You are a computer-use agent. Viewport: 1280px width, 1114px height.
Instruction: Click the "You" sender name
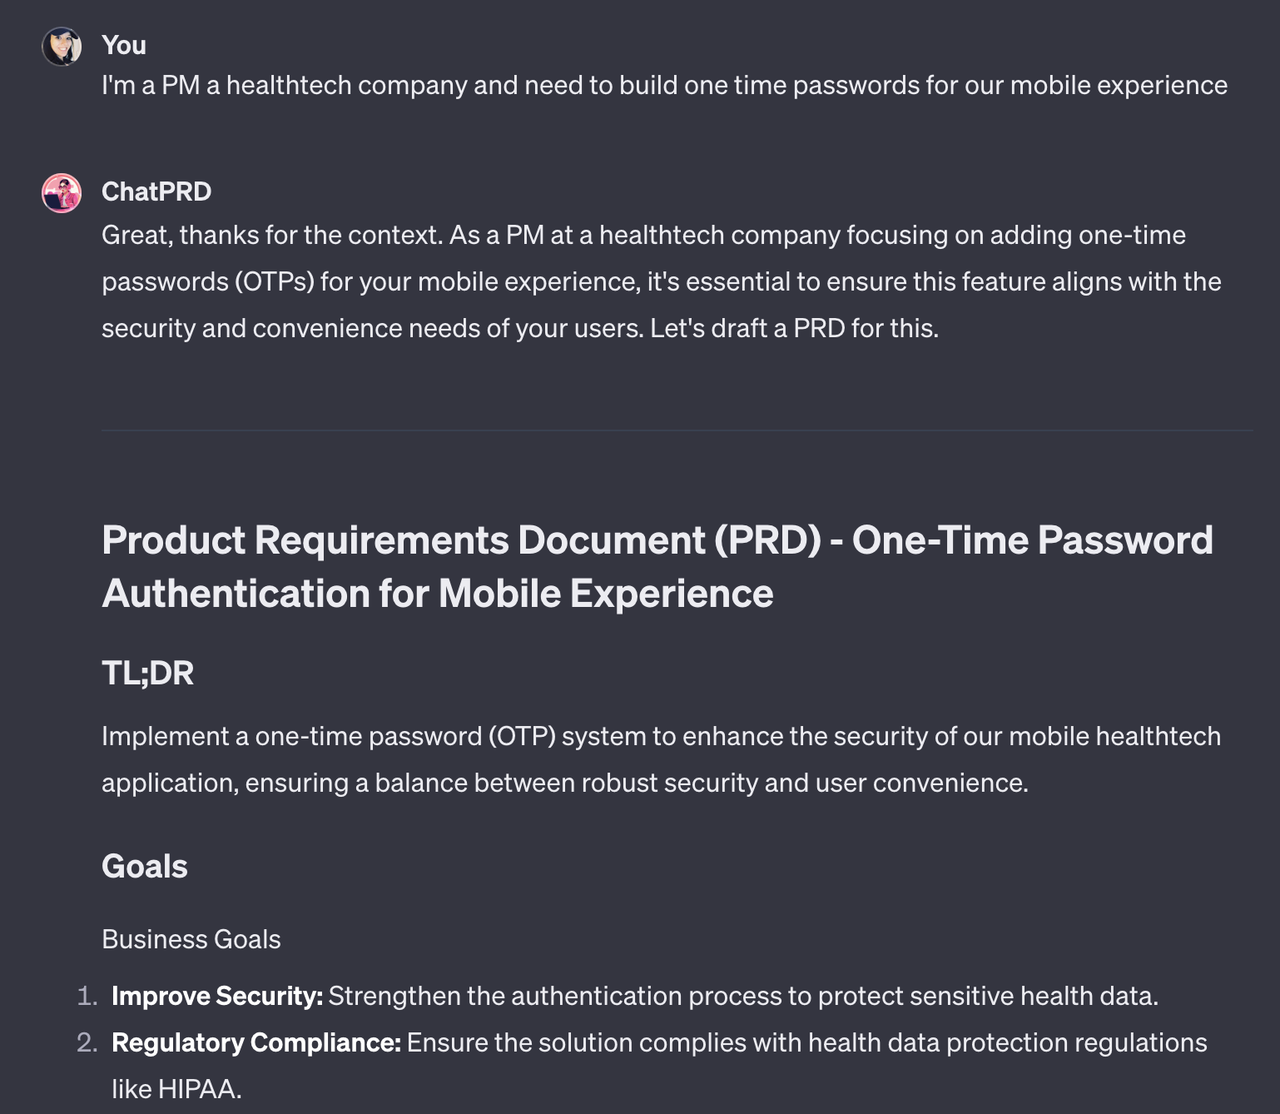point(124,45)
